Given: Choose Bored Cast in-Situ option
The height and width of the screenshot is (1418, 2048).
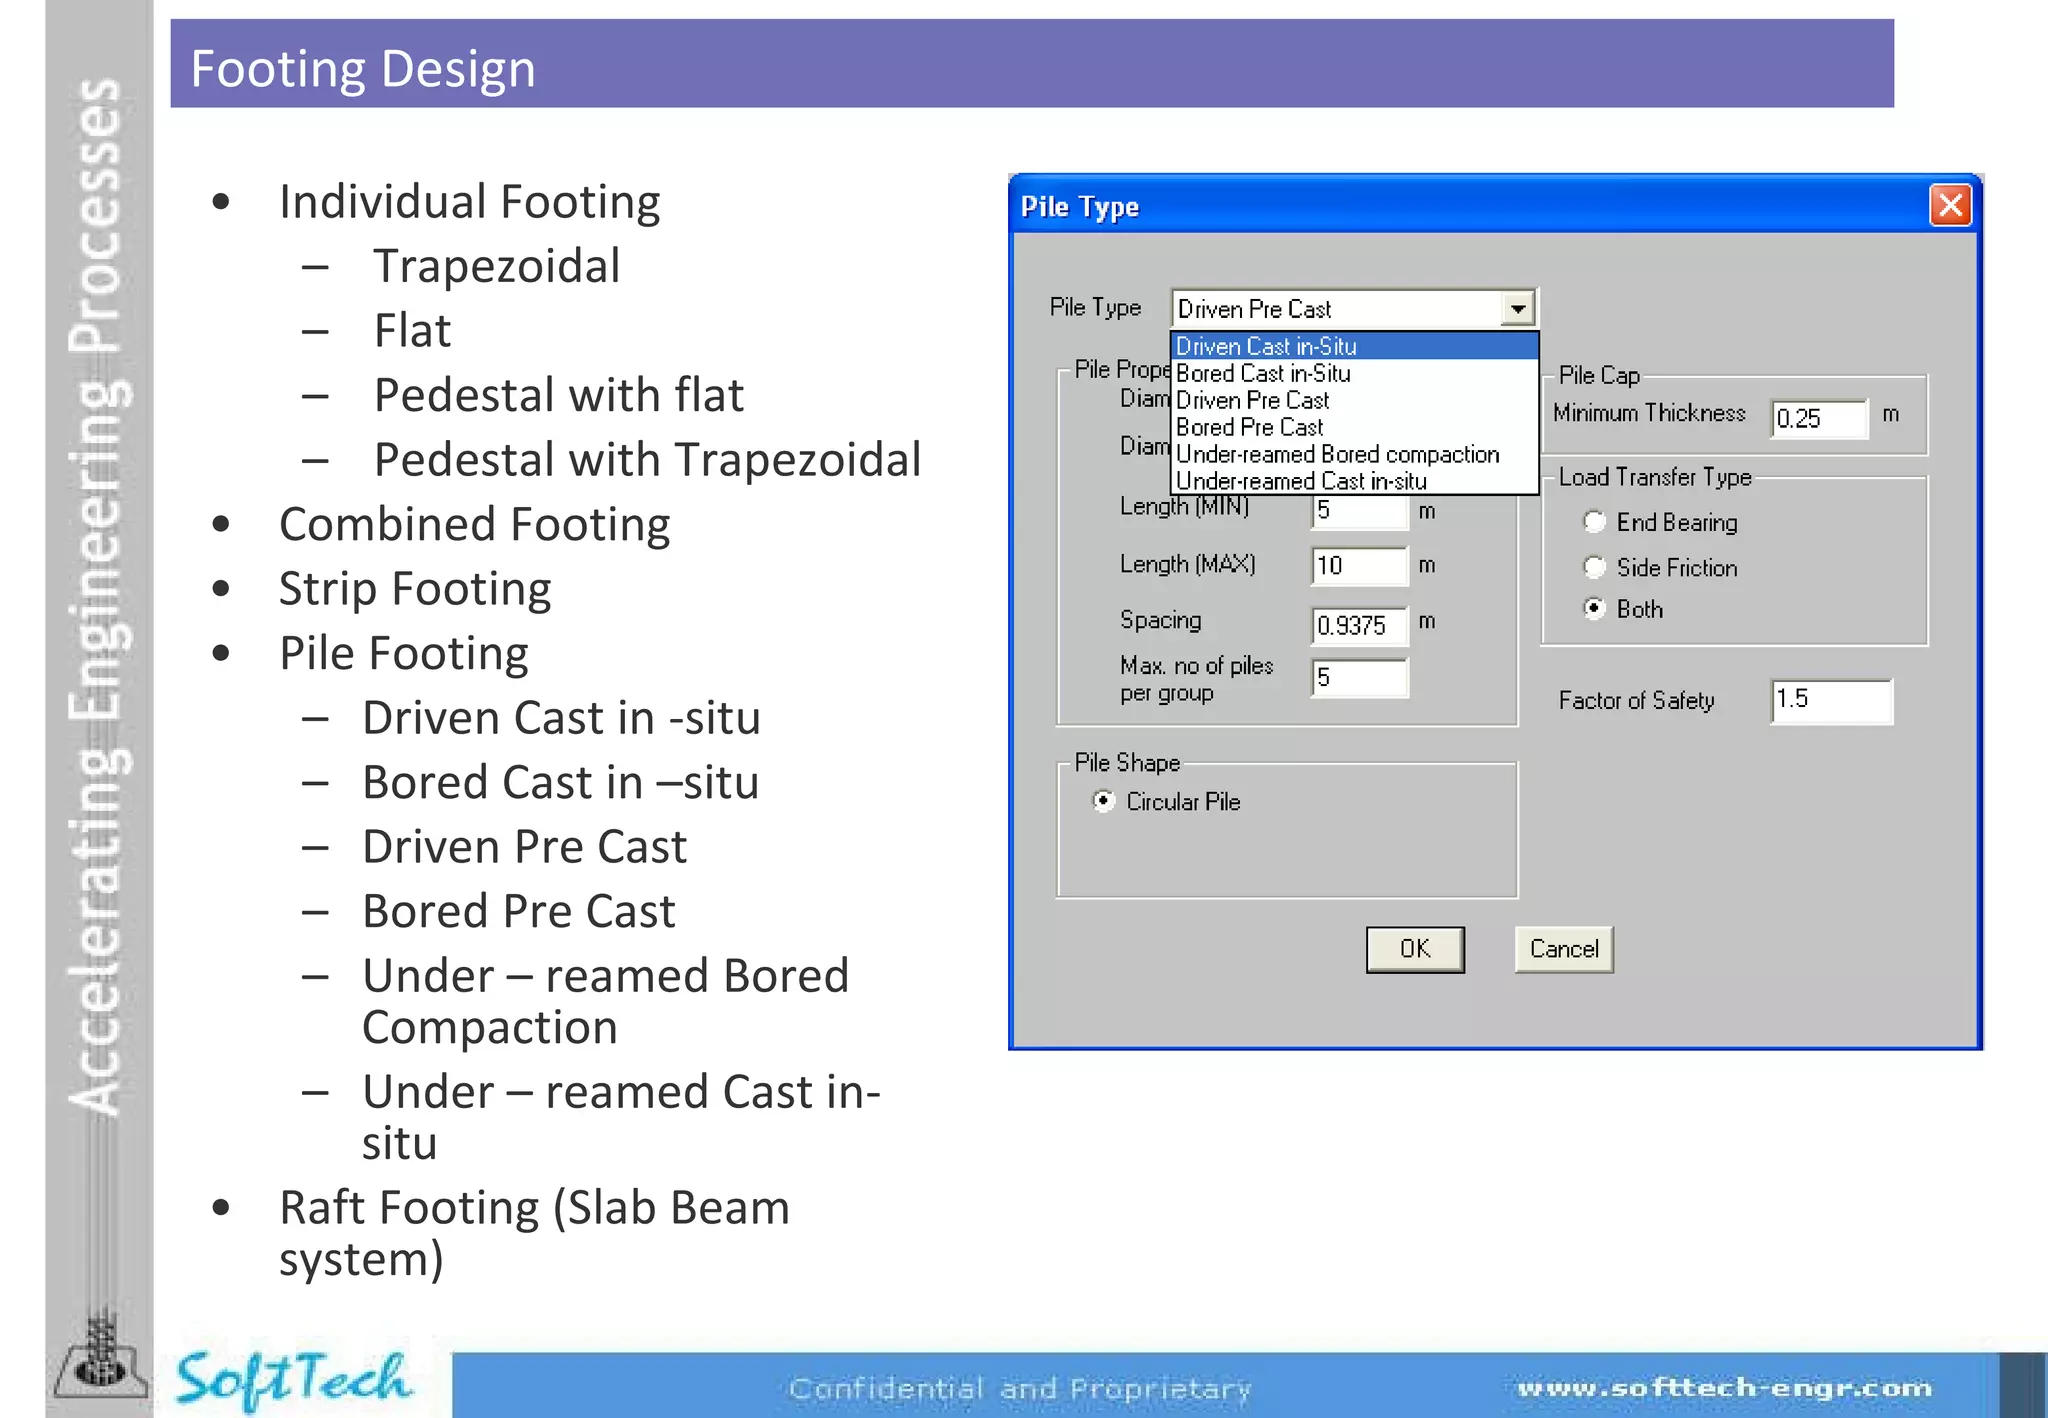Looking at the screenshot, I should point(1264,373).
